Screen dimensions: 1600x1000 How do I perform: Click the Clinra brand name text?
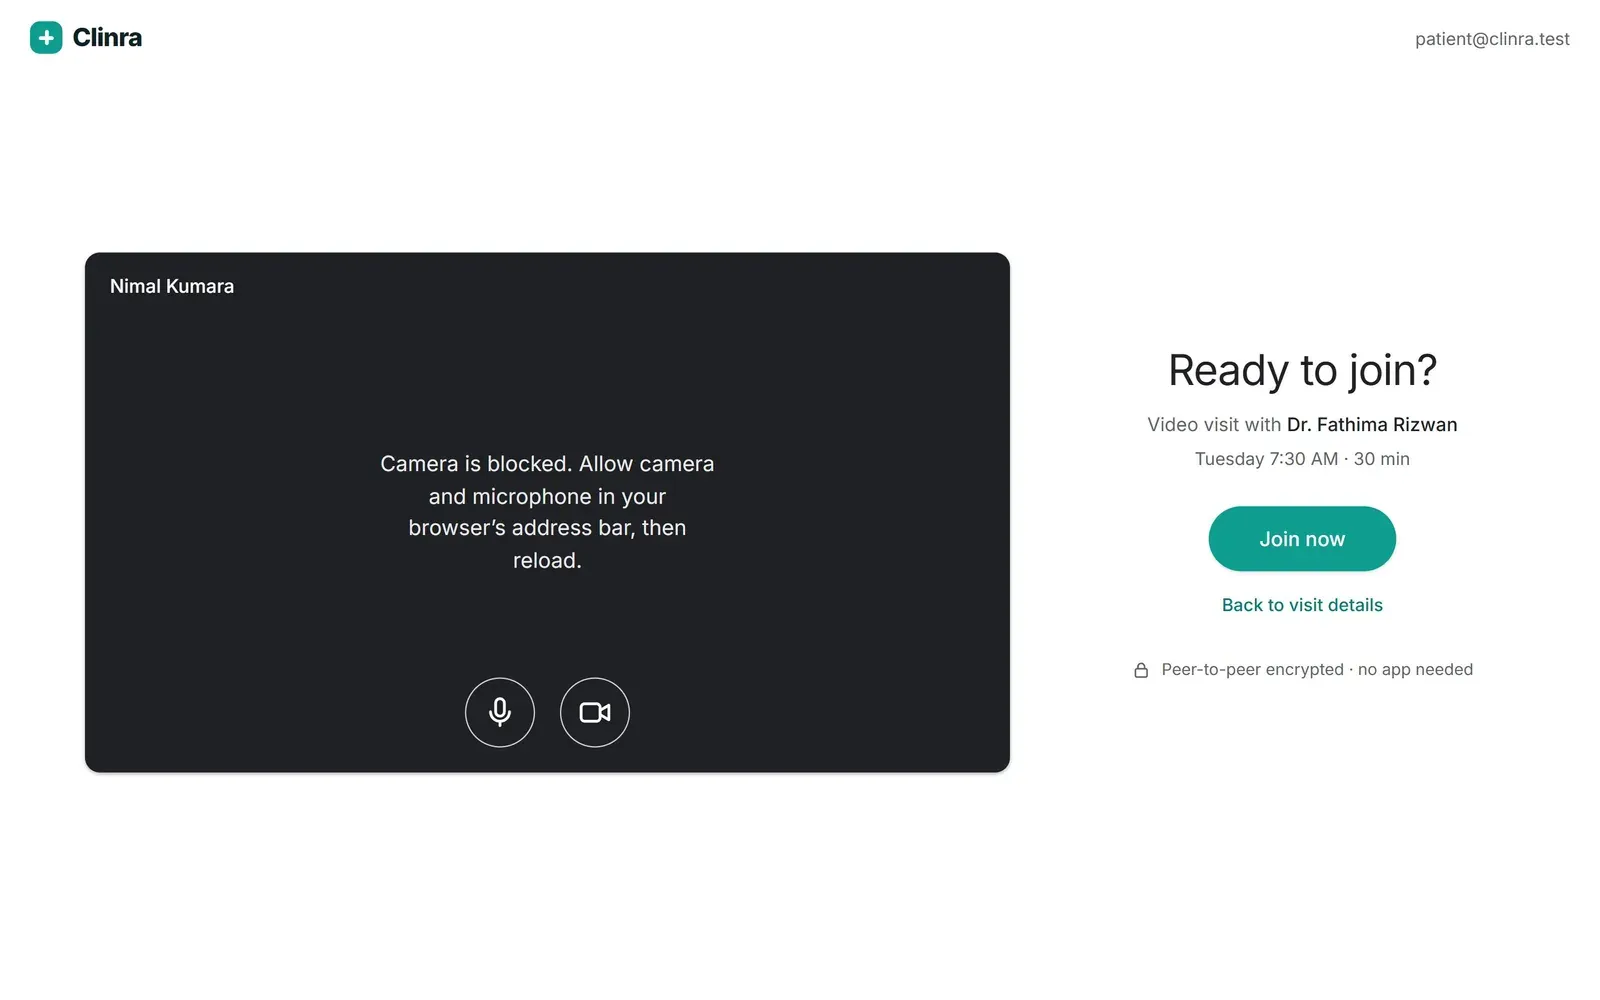[x=107, y=38]
